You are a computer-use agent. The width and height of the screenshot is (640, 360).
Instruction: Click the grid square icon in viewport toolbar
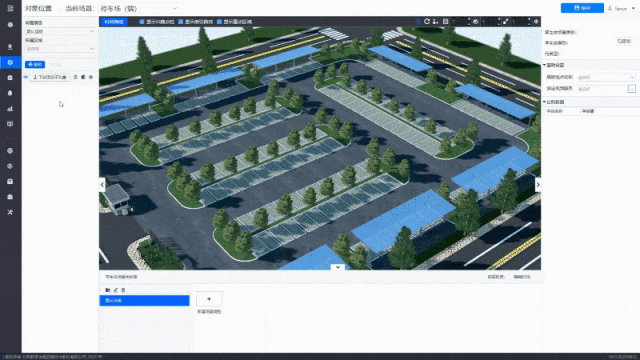click(445, 21)
